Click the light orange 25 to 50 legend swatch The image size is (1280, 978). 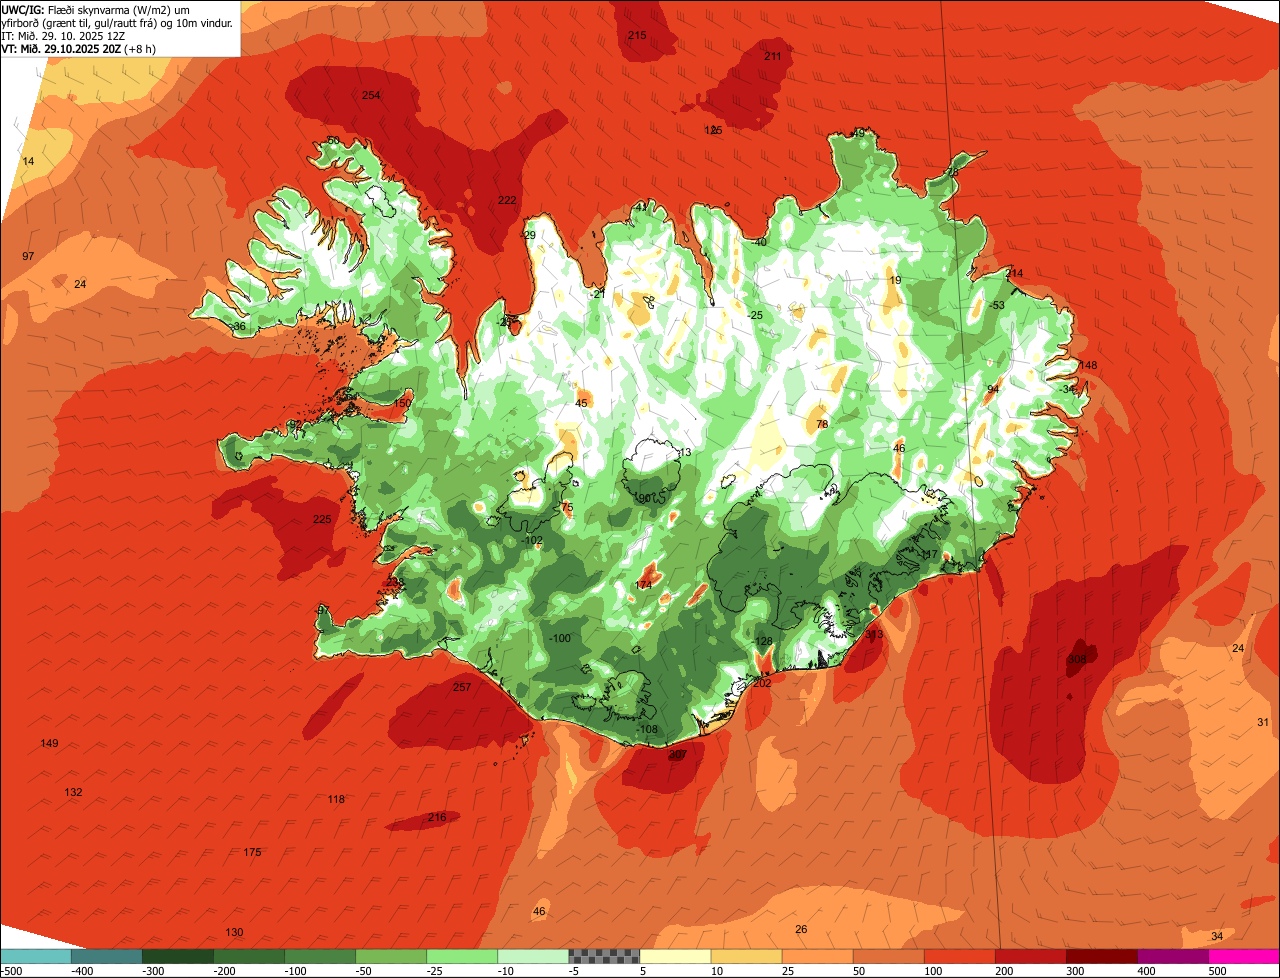tap(818, 956)
